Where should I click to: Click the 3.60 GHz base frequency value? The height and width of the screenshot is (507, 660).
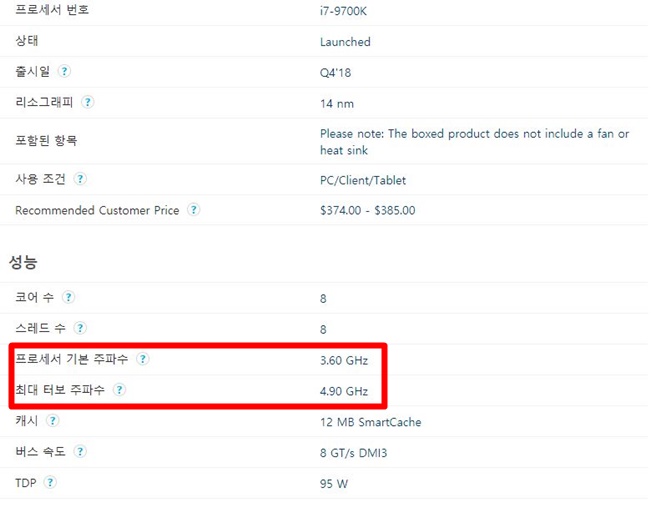(x=345, y=360)
